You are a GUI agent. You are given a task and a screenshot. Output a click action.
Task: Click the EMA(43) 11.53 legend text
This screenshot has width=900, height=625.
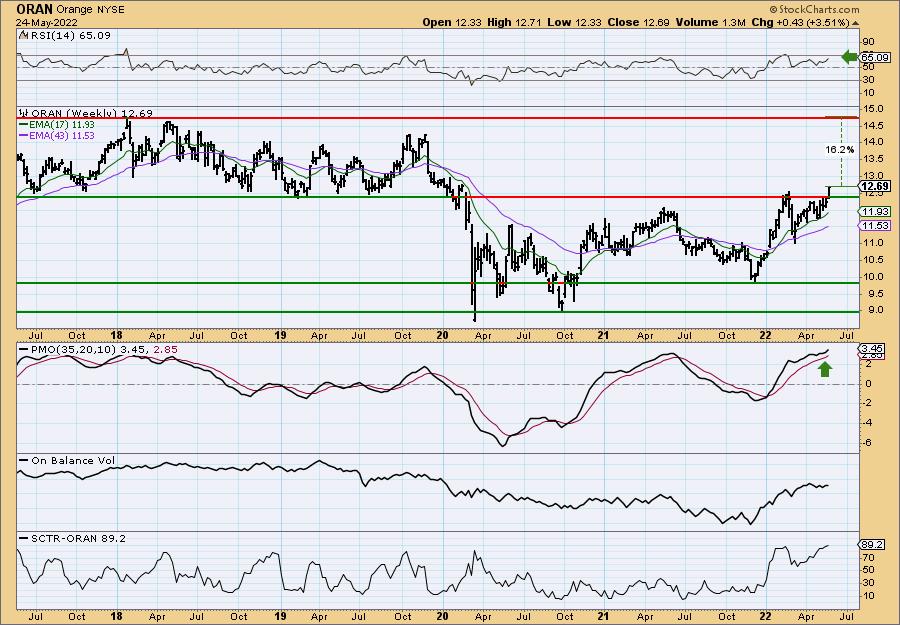(63, 135)
